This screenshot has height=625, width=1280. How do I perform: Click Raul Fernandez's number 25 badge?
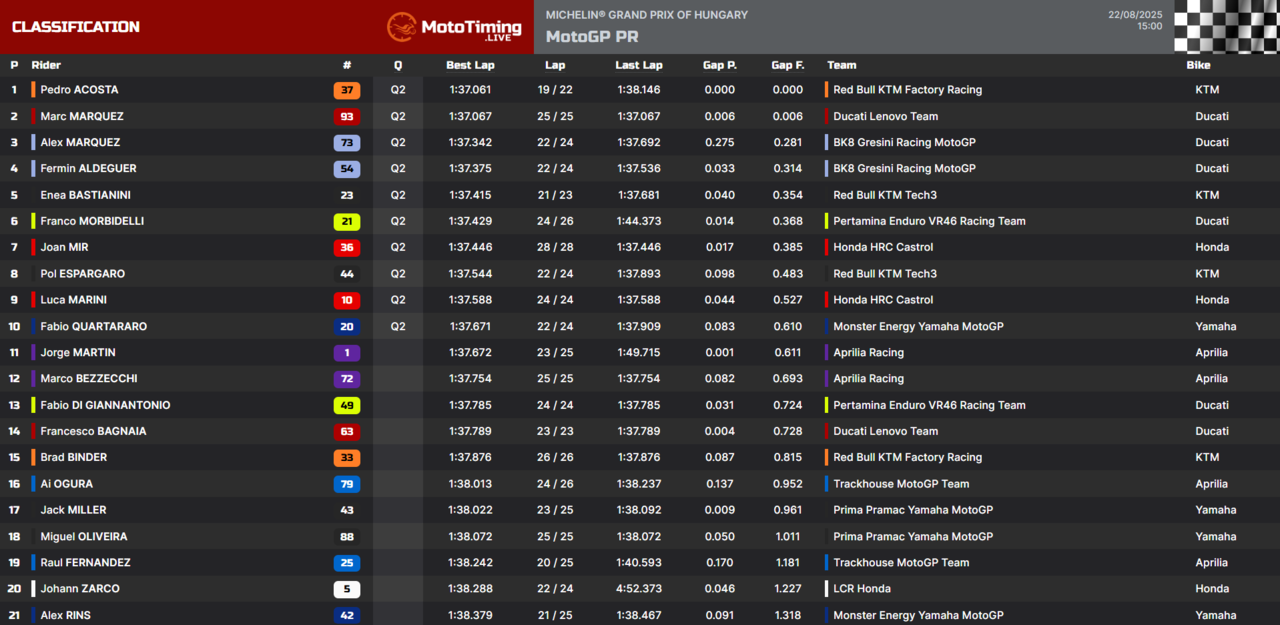(x=347, y=562)
